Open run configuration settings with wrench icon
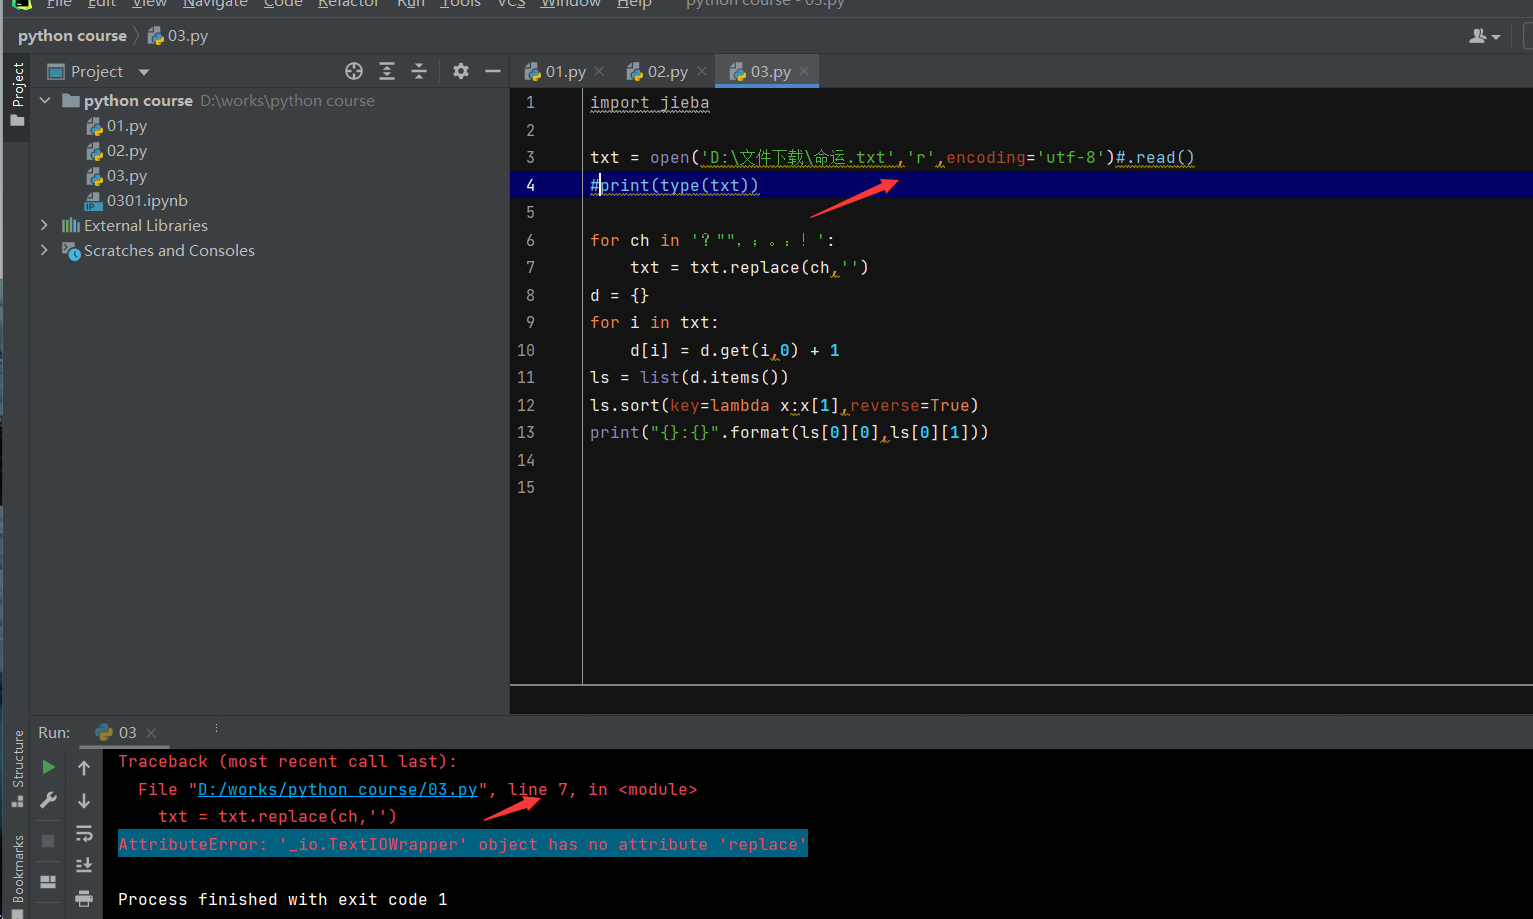This screenshot has height=919, width=1533. pyautogui.click(x=48, y=800)
